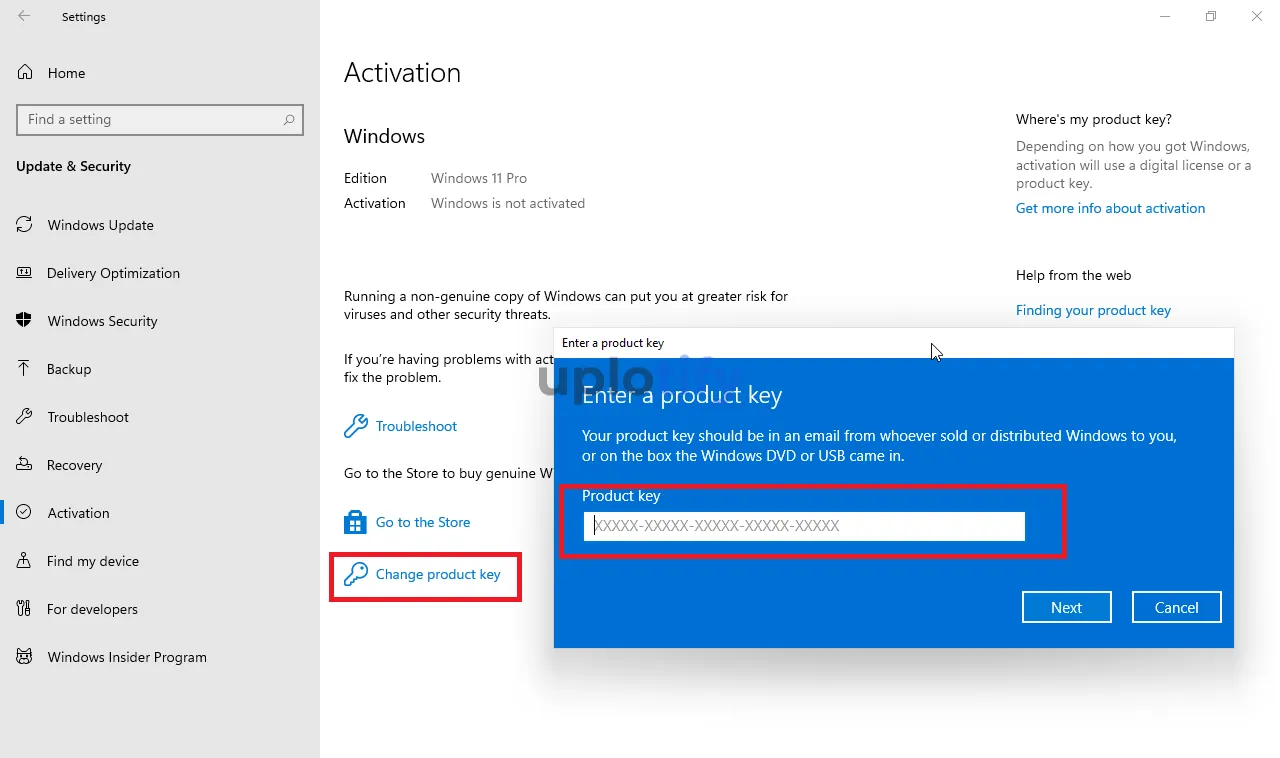This screenshot has width=1280, height=758.
Task: Select the Backup arrow icon
Action: [24, 369]
